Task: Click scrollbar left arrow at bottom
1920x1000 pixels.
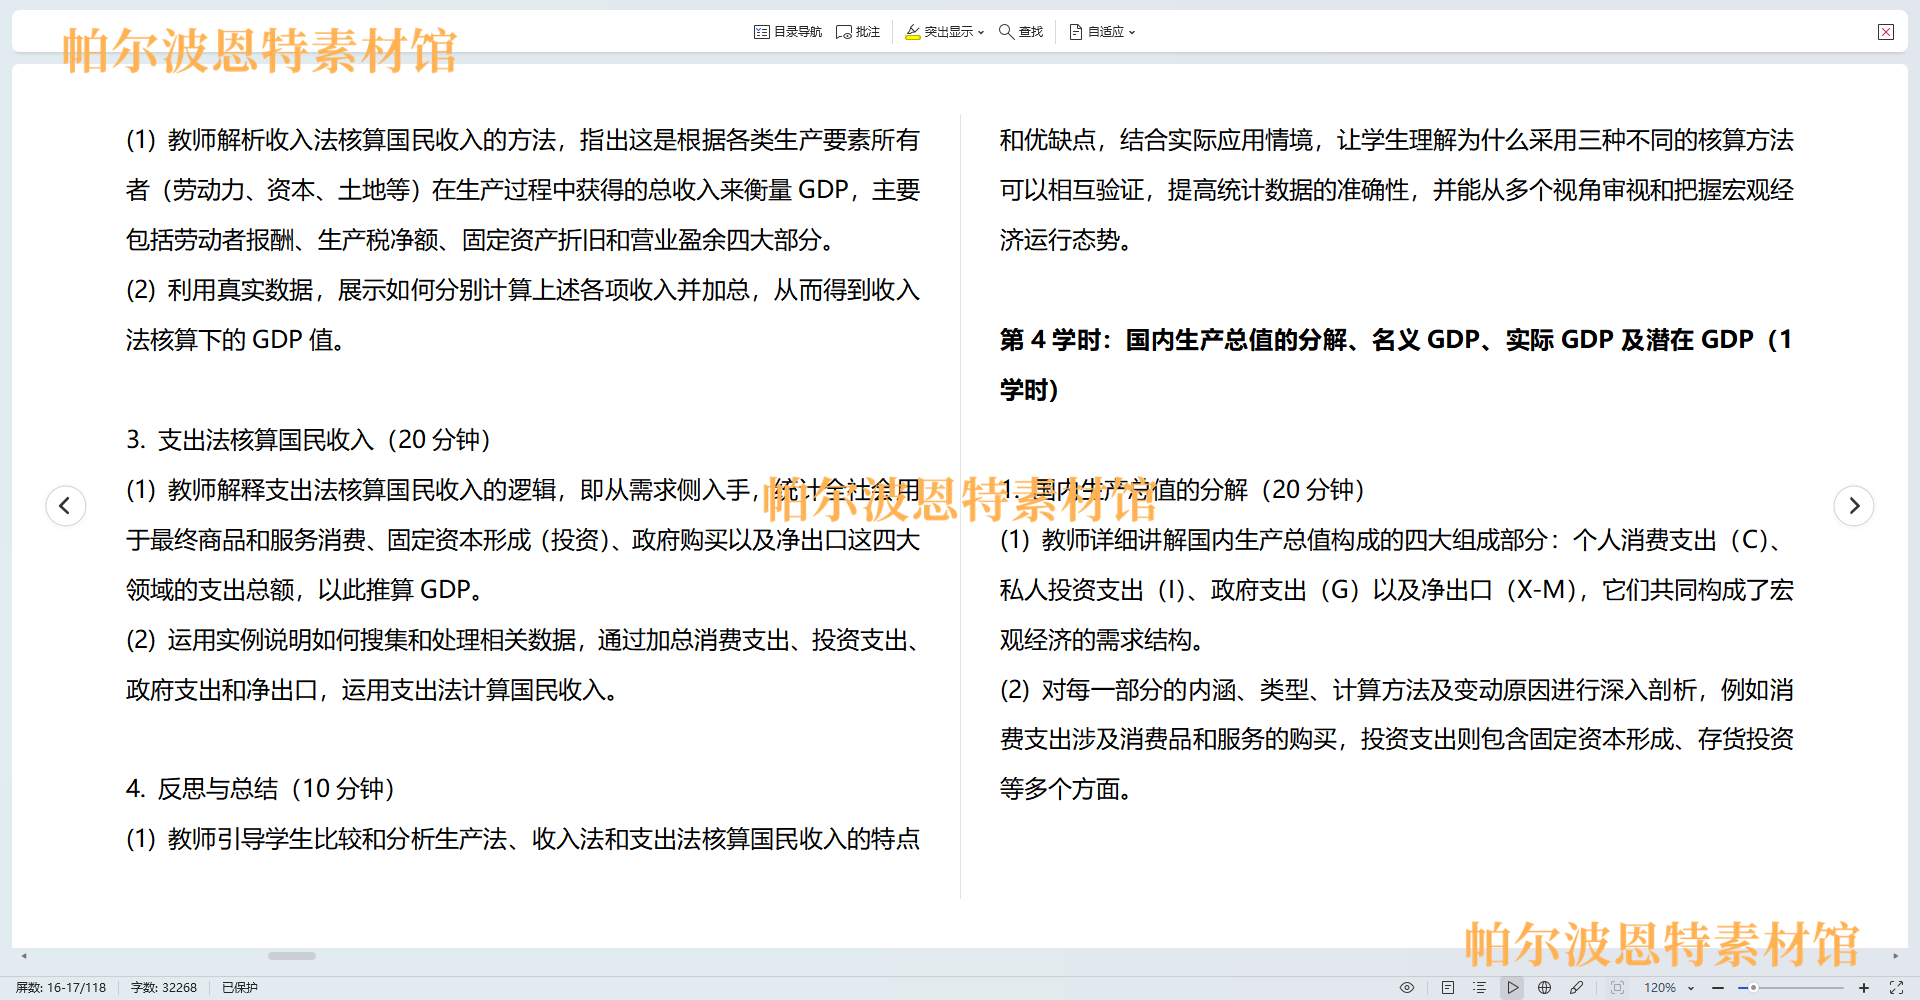Action: (24, 956)
